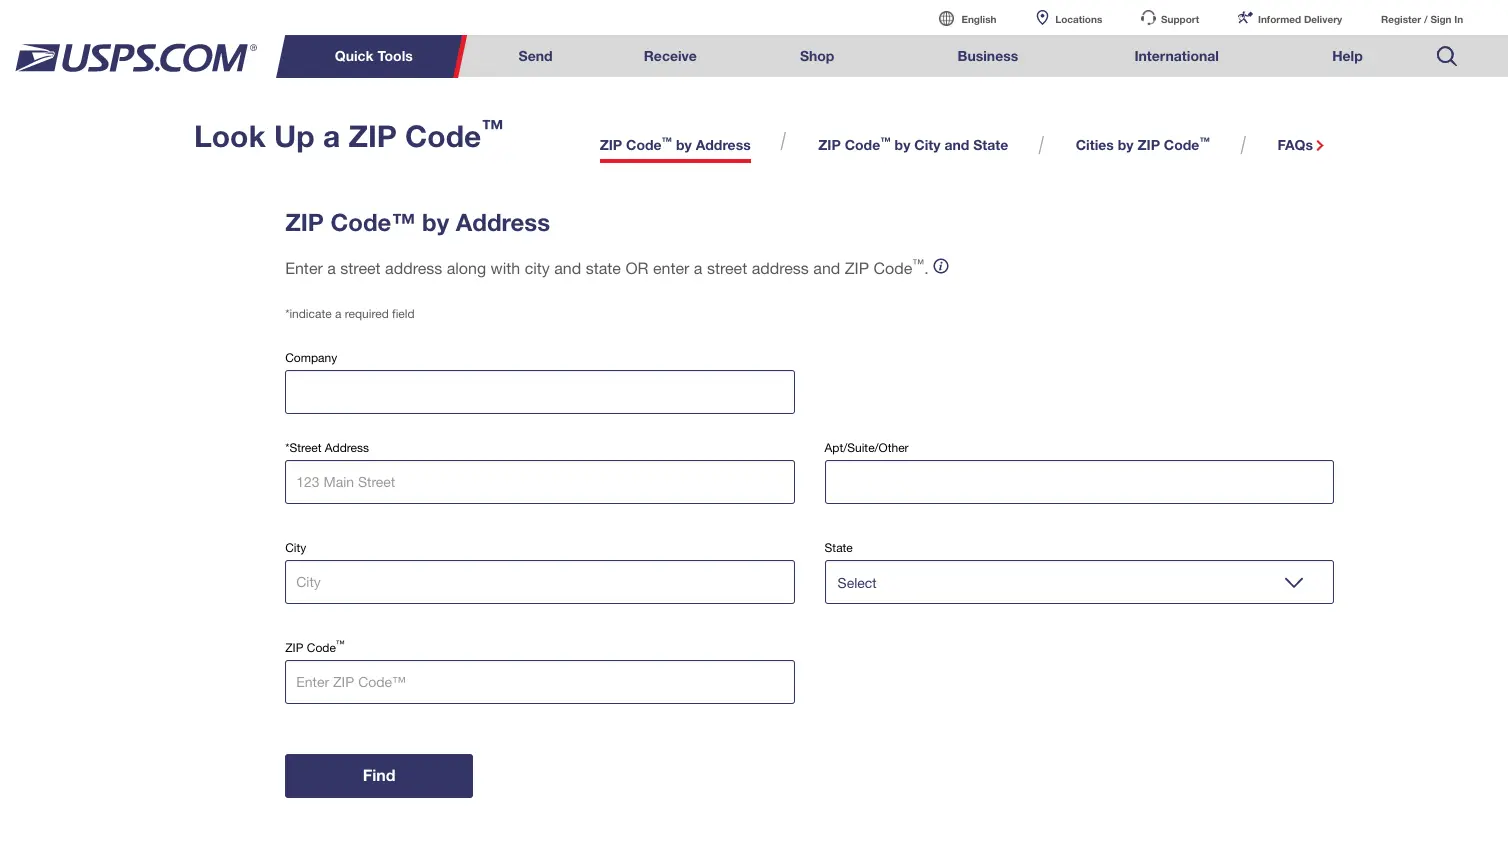This screenshot has height=855, width=1508.
Task: Click the Street Address input field
Action: tap(539, 482)
